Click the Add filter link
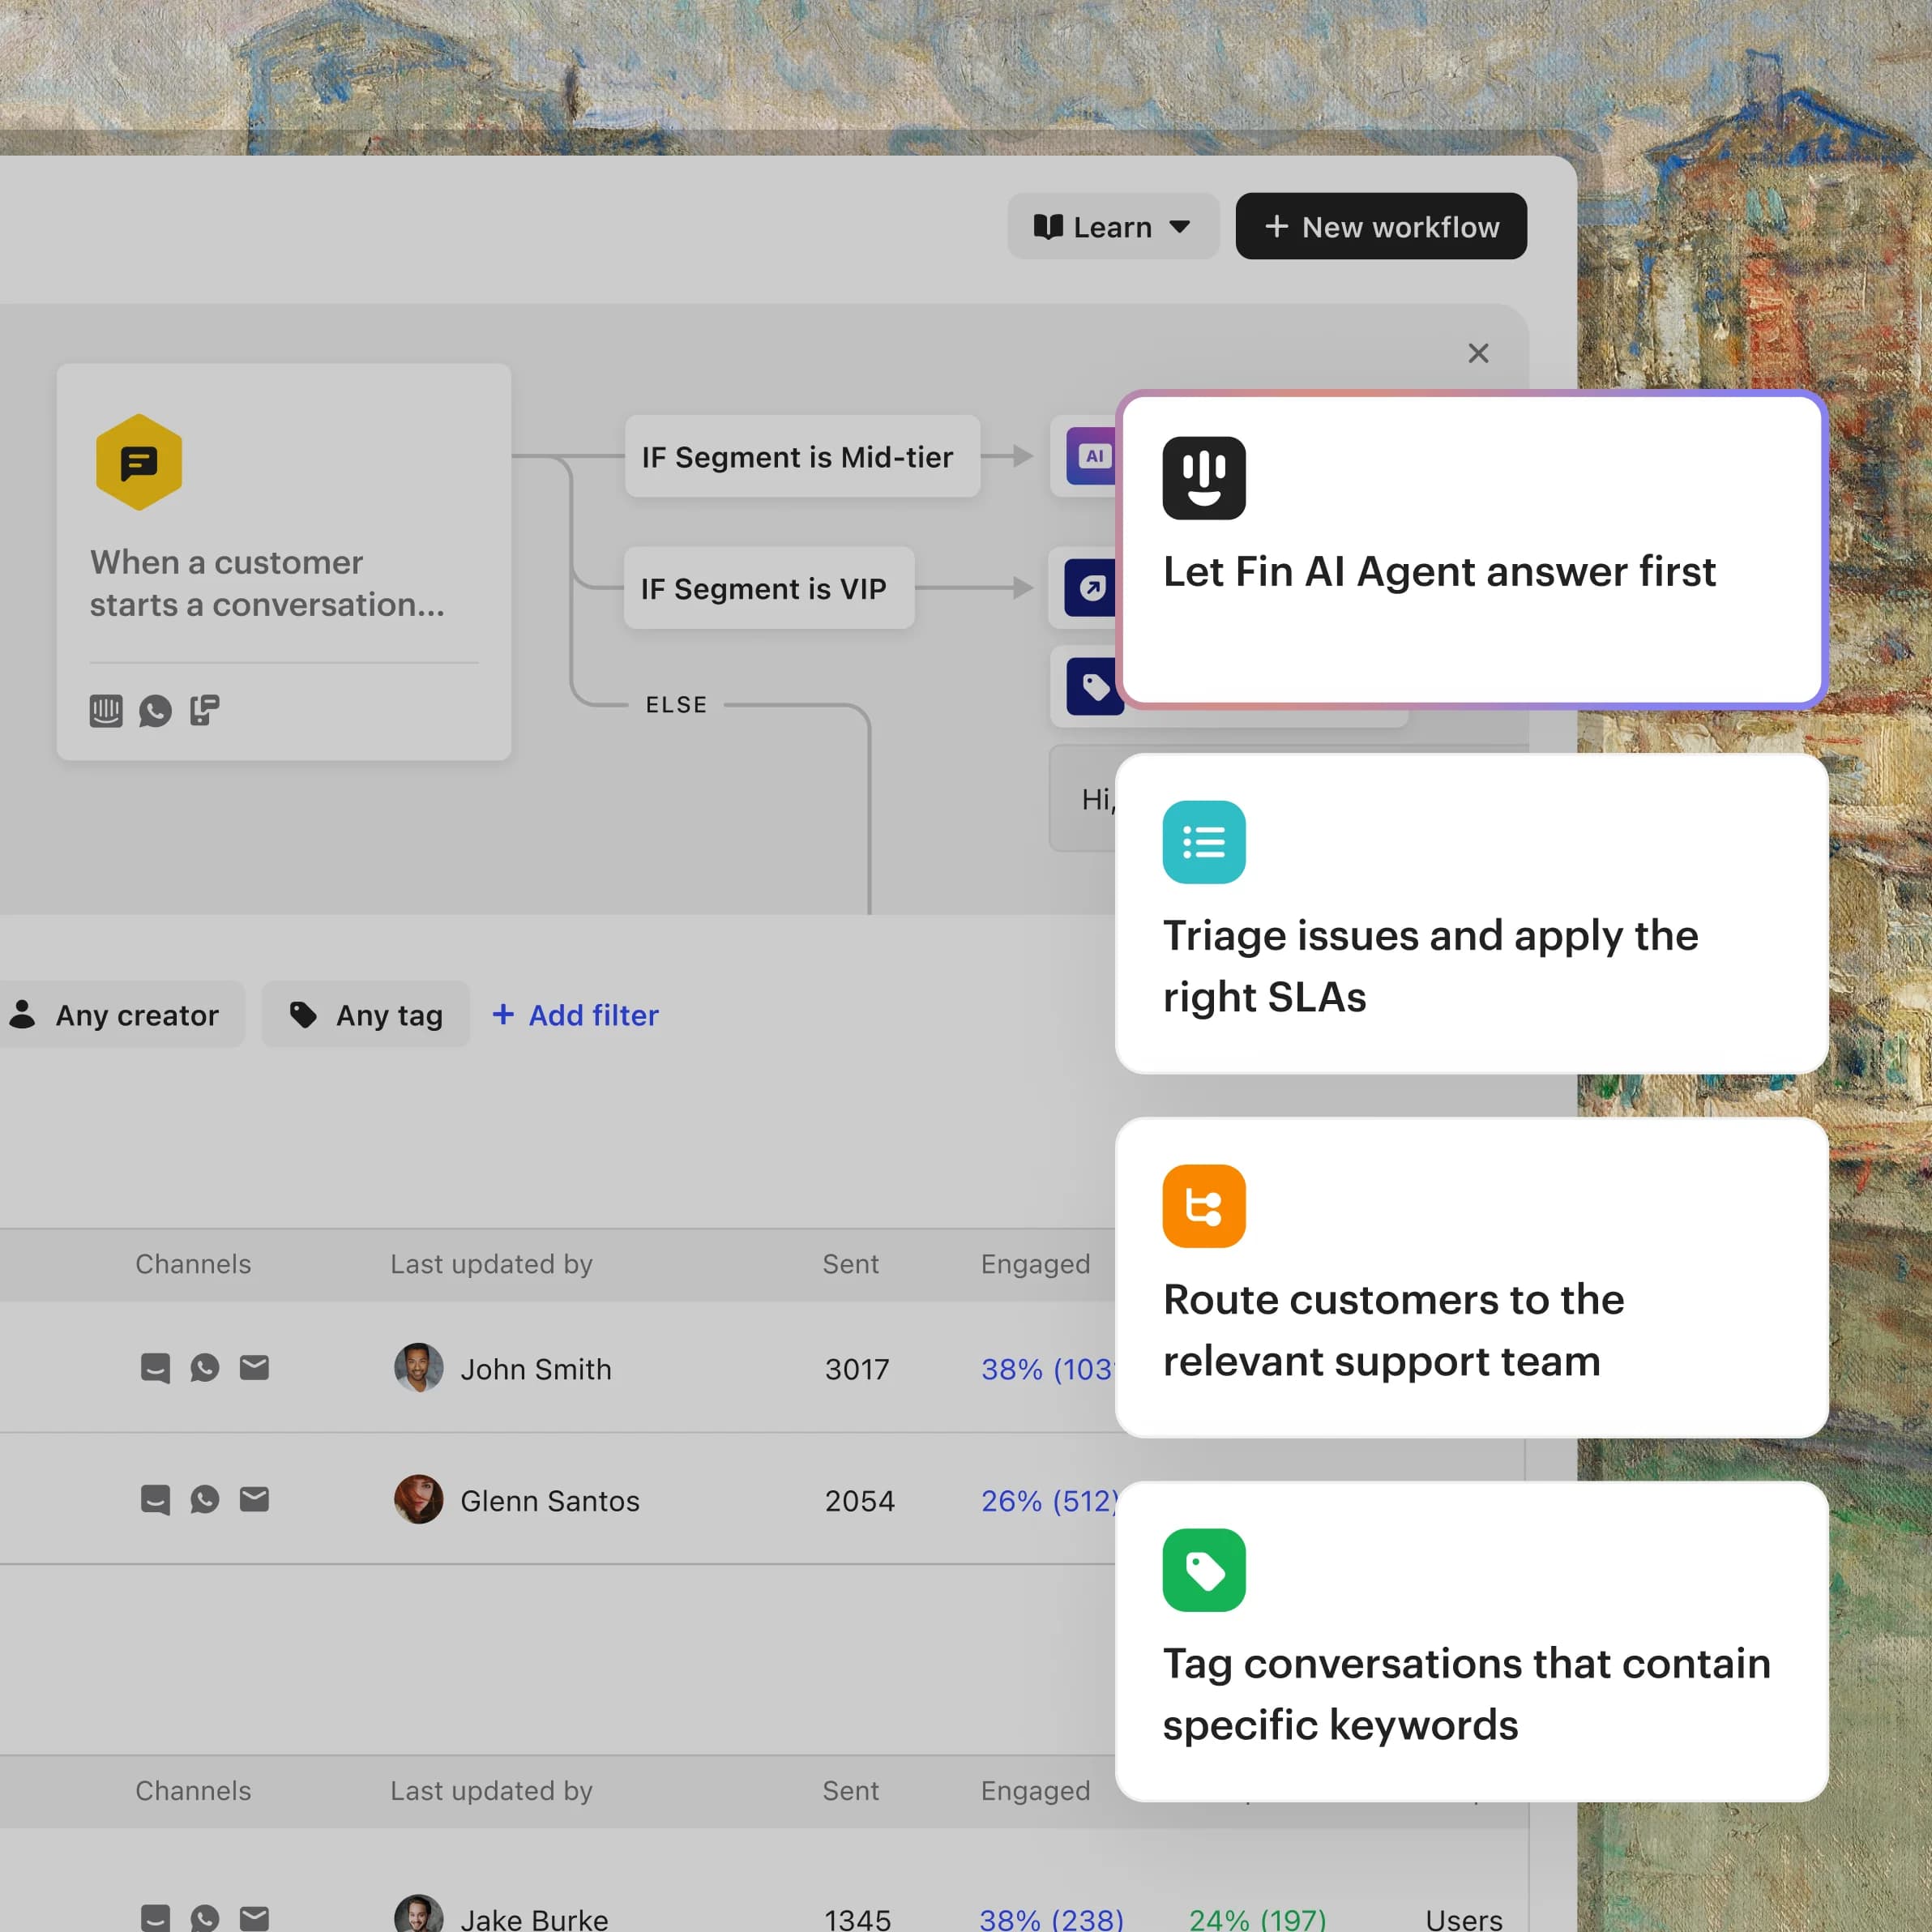The height and width of the screenshot is (1932, 1932). (x=575, y=1015)
